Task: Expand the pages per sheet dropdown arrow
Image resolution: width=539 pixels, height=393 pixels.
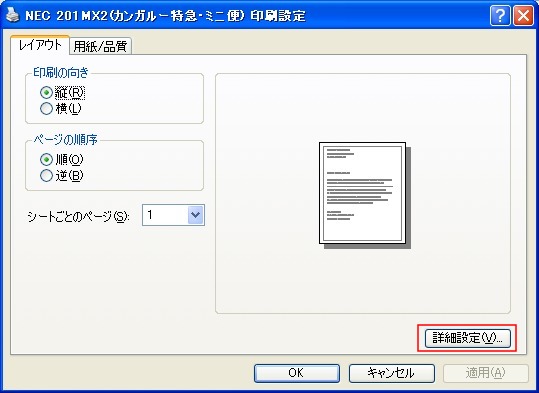Action: click(x=196, y=215)
